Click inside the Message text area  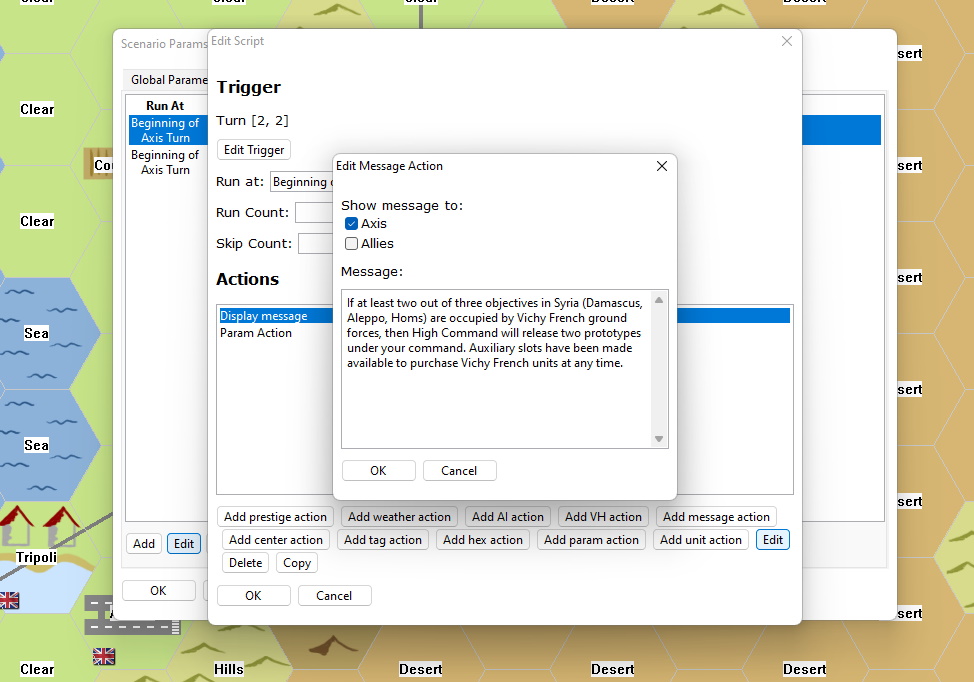(x=497, y=400)
